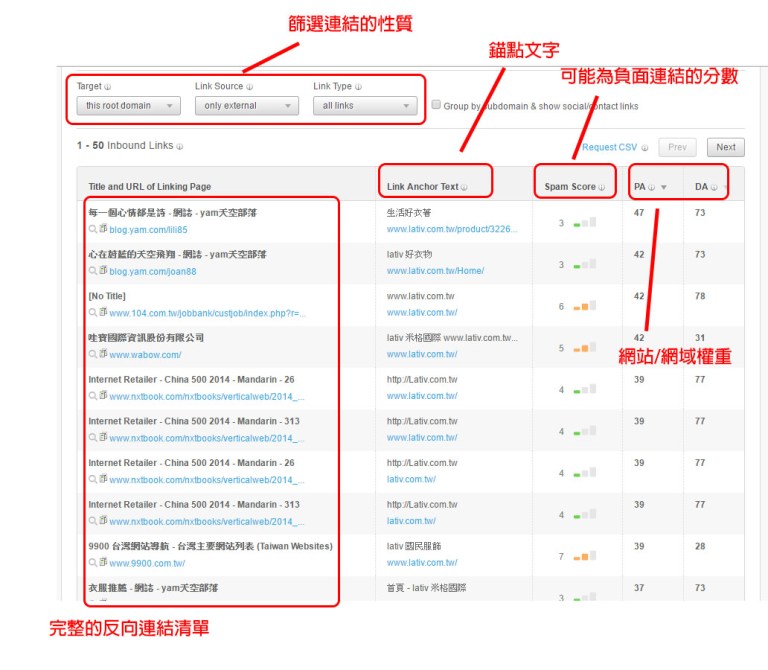Click the Request CSV link
Screen dimensions: 768x670
pyautogui.click(x=608, y=148)
